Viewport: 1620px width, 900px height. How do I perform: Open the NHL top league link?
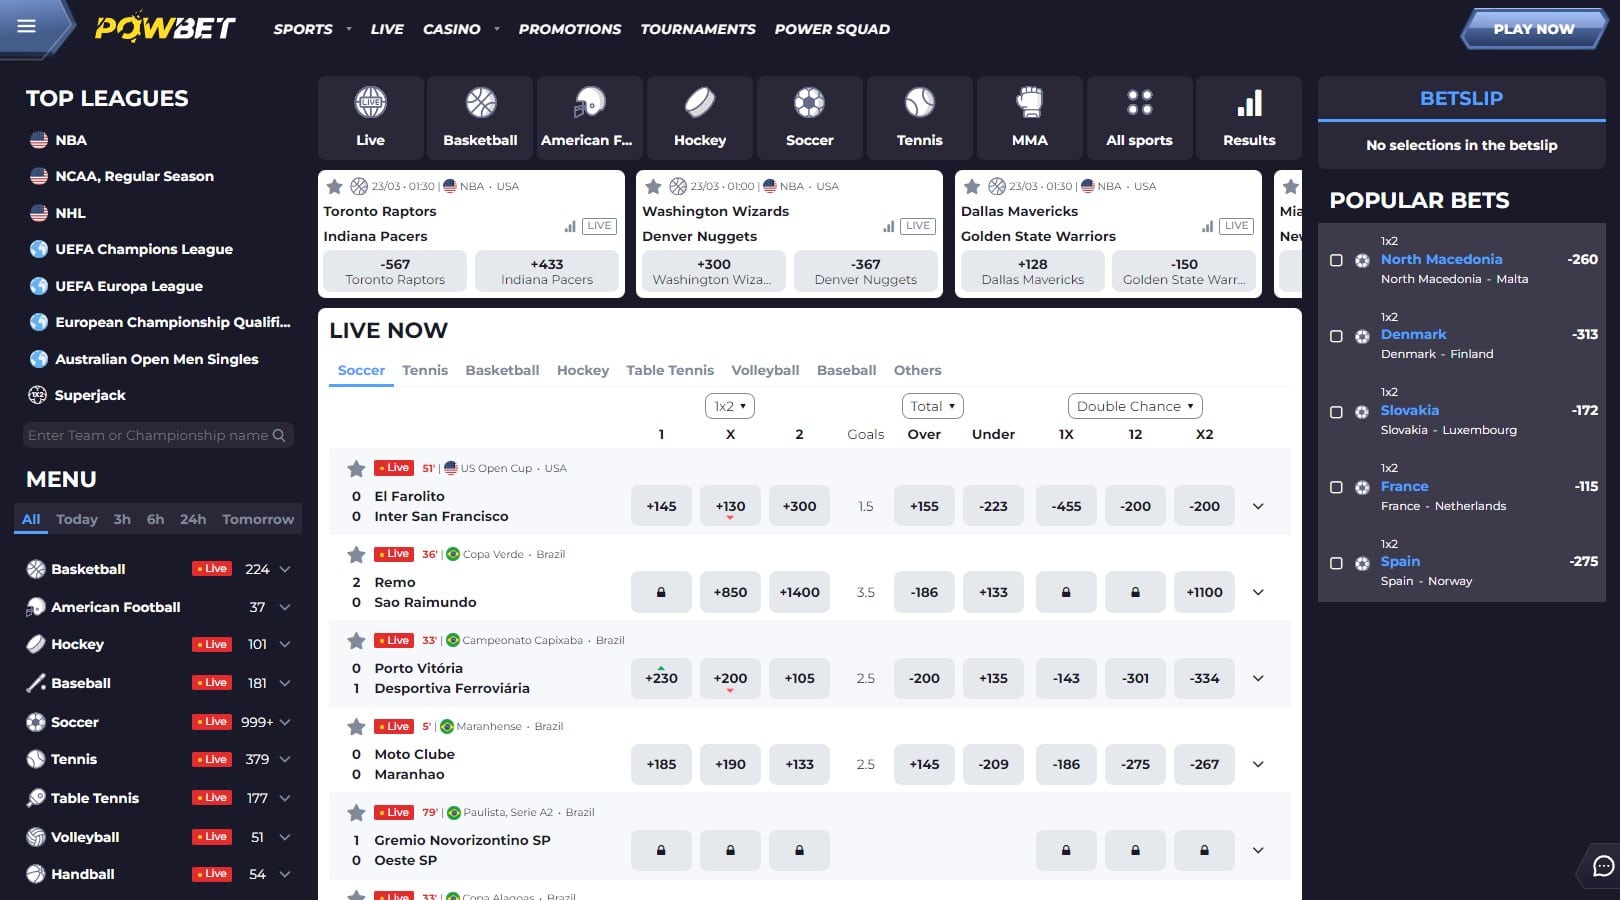pyautogui.click(x=70, y=213)
